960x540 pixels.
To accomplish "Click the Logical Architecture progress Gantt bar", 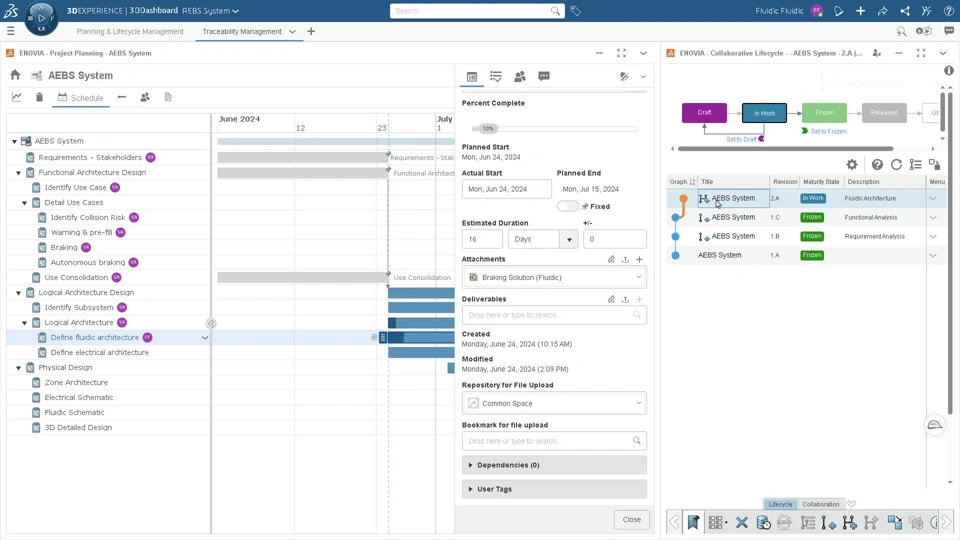I will click(421, 323).
